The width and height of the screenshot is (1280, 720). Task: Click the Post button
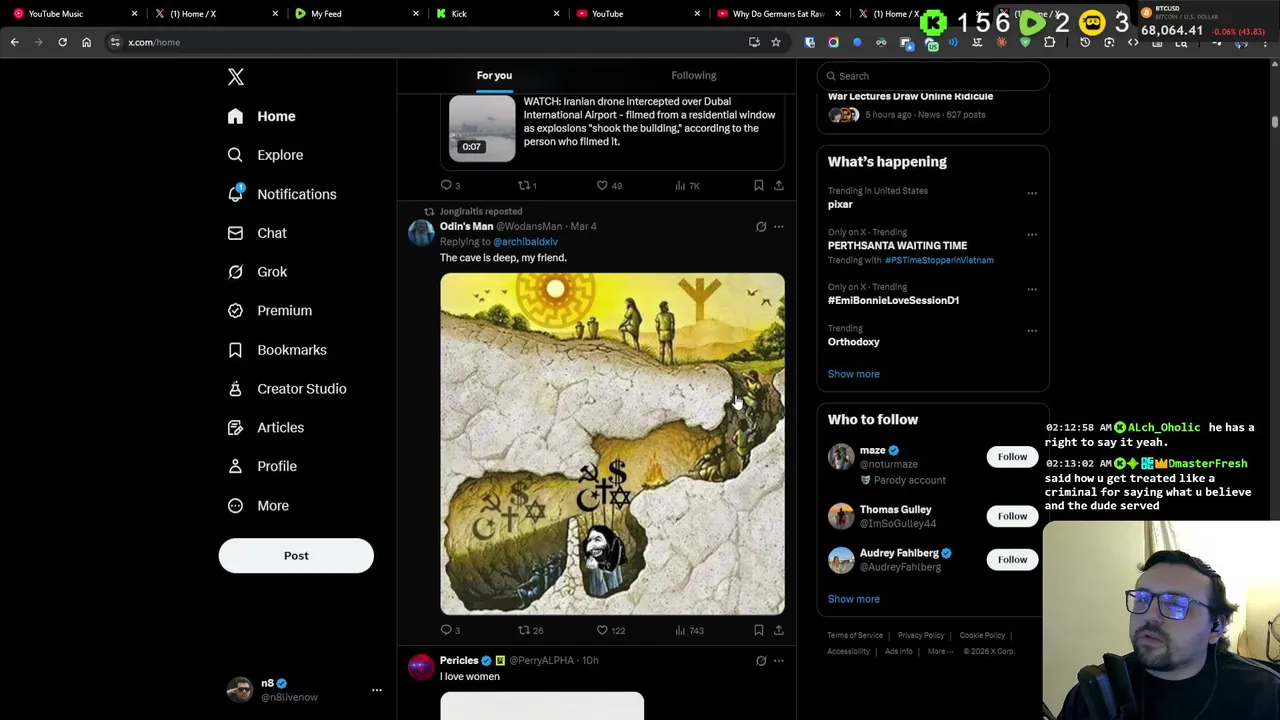coord(296,556)
